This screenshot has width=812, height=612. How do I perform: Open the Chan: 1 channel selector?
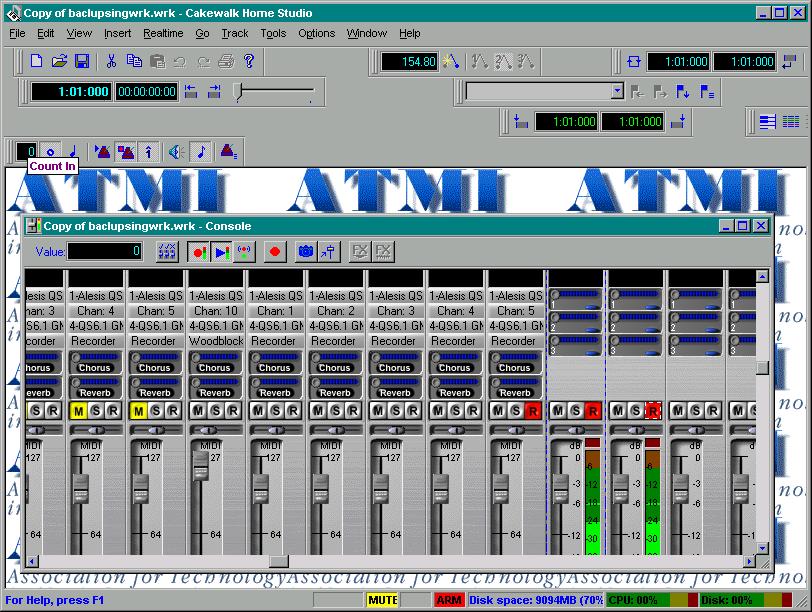coord(276,311)
